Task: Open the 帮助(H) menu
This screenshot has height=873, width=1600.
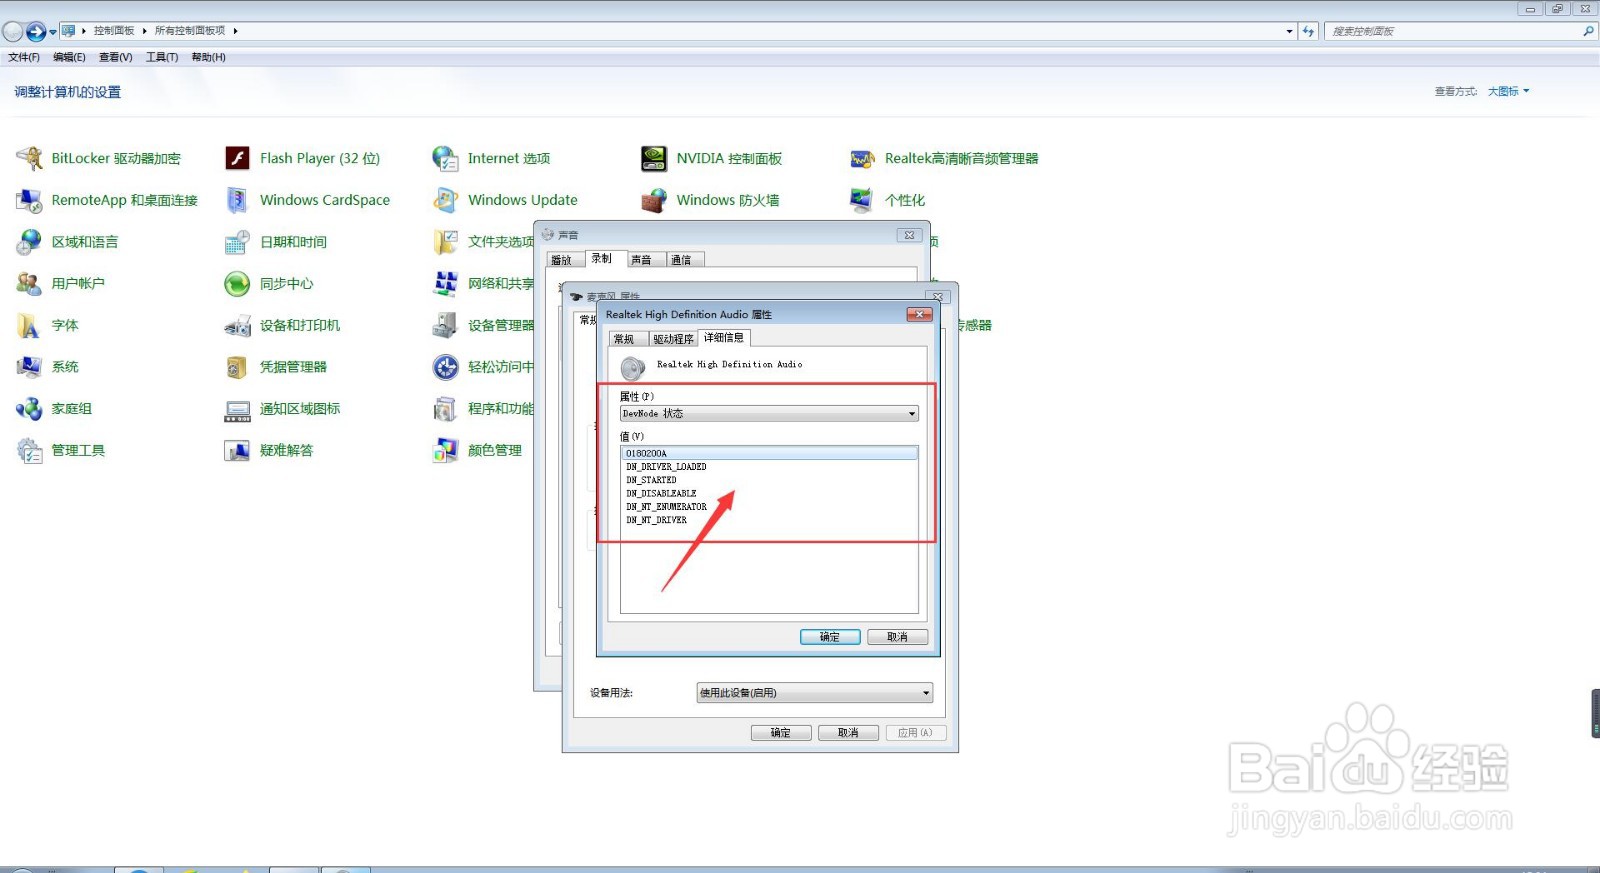Action: (x=208, y=57)
